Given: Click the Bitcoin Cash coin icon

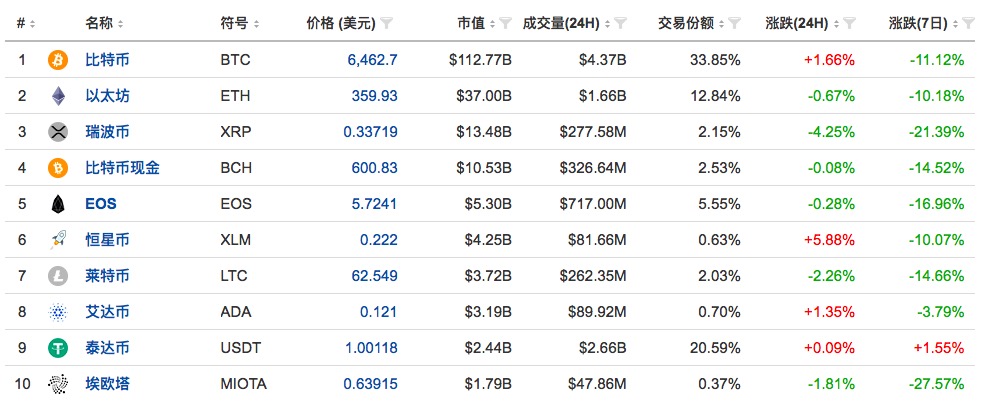Looking at the screenshot, I should point(58,168).
